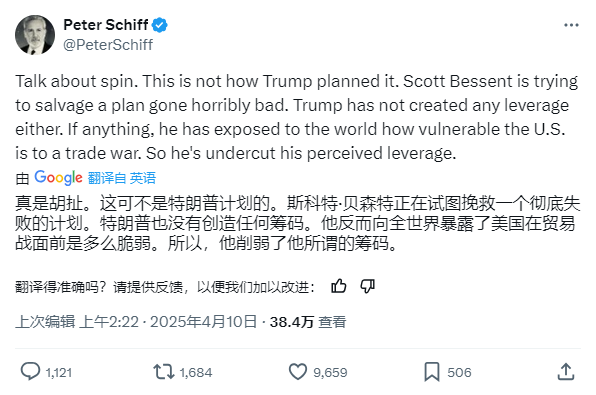This screenshot has height=395, width=596.
Task: Give thumbs down to the translation
Action: click(x=368, y=286)
